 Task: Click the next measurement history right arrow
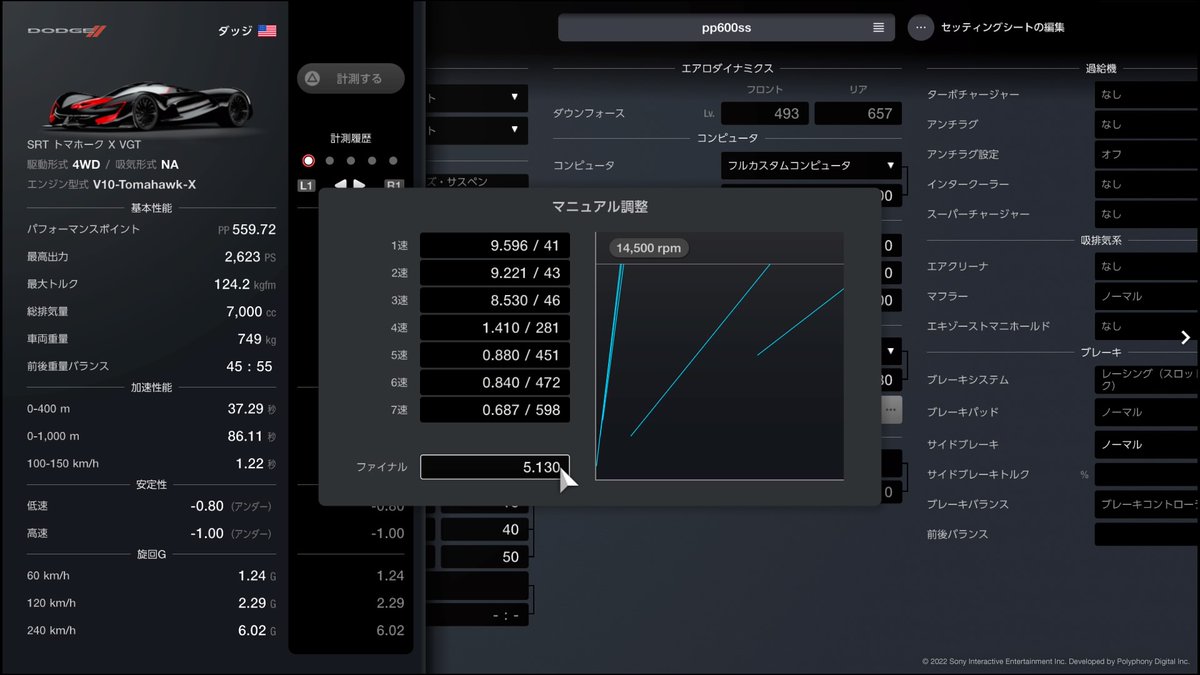pos(359,185)
